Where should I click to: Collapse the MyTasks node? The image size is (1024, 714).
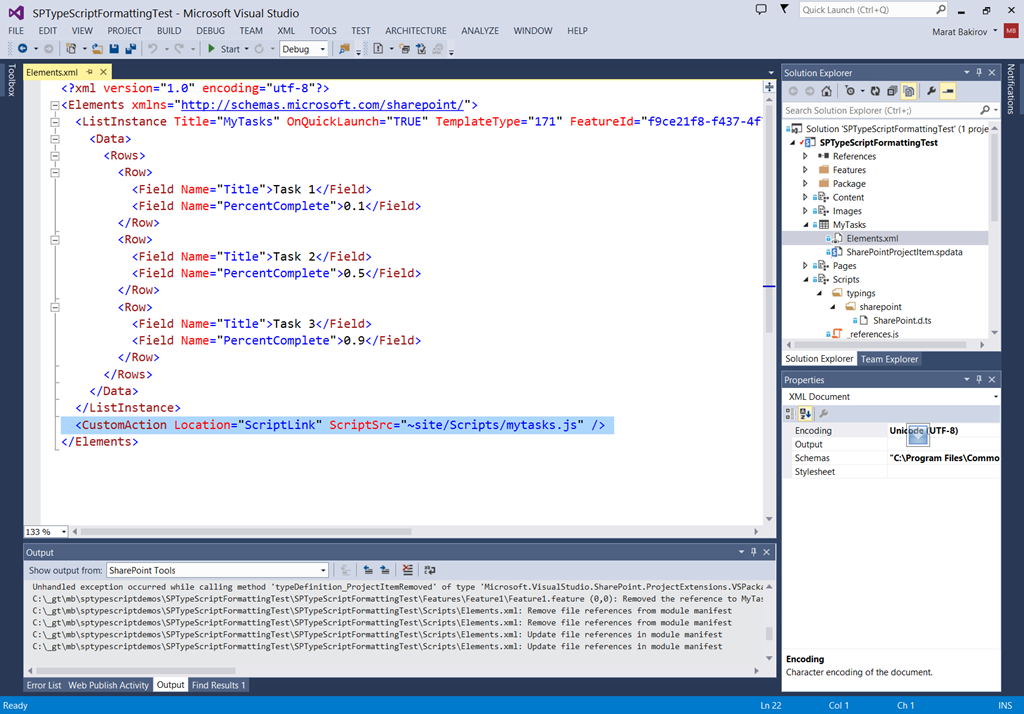[805, 225]
